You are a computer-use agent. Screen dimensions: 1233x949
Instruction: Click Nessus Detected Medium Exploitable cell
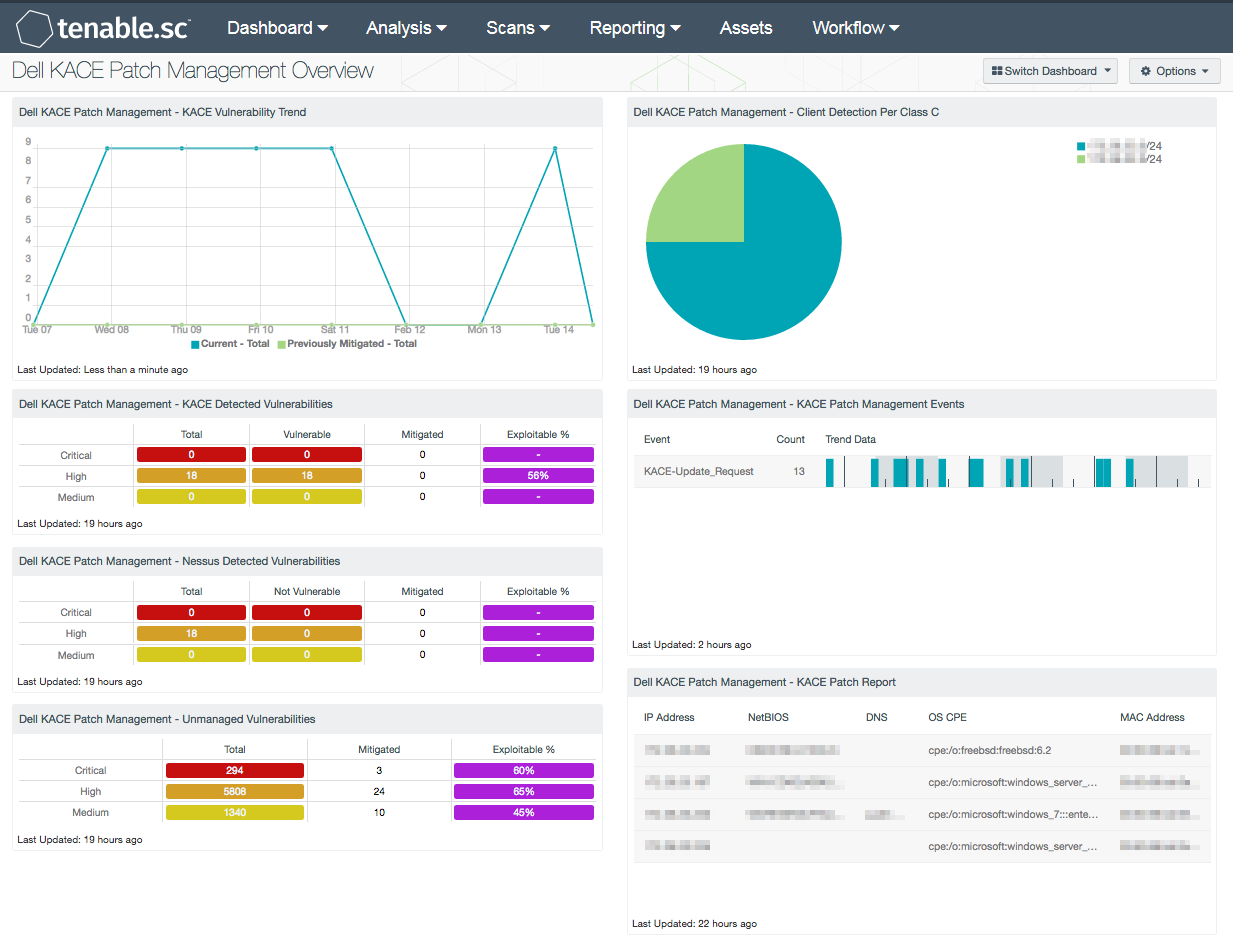pyautogui.click(x=538, y=655)
